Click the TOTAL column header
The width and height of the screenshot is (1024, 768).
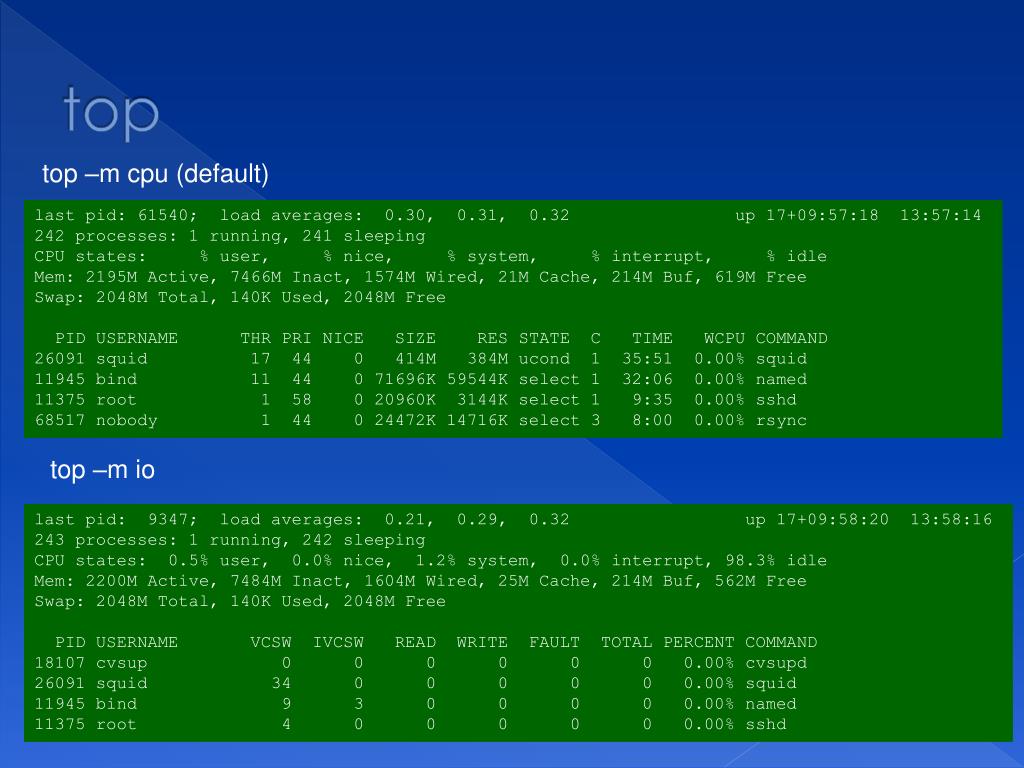(x=626, y=643)
